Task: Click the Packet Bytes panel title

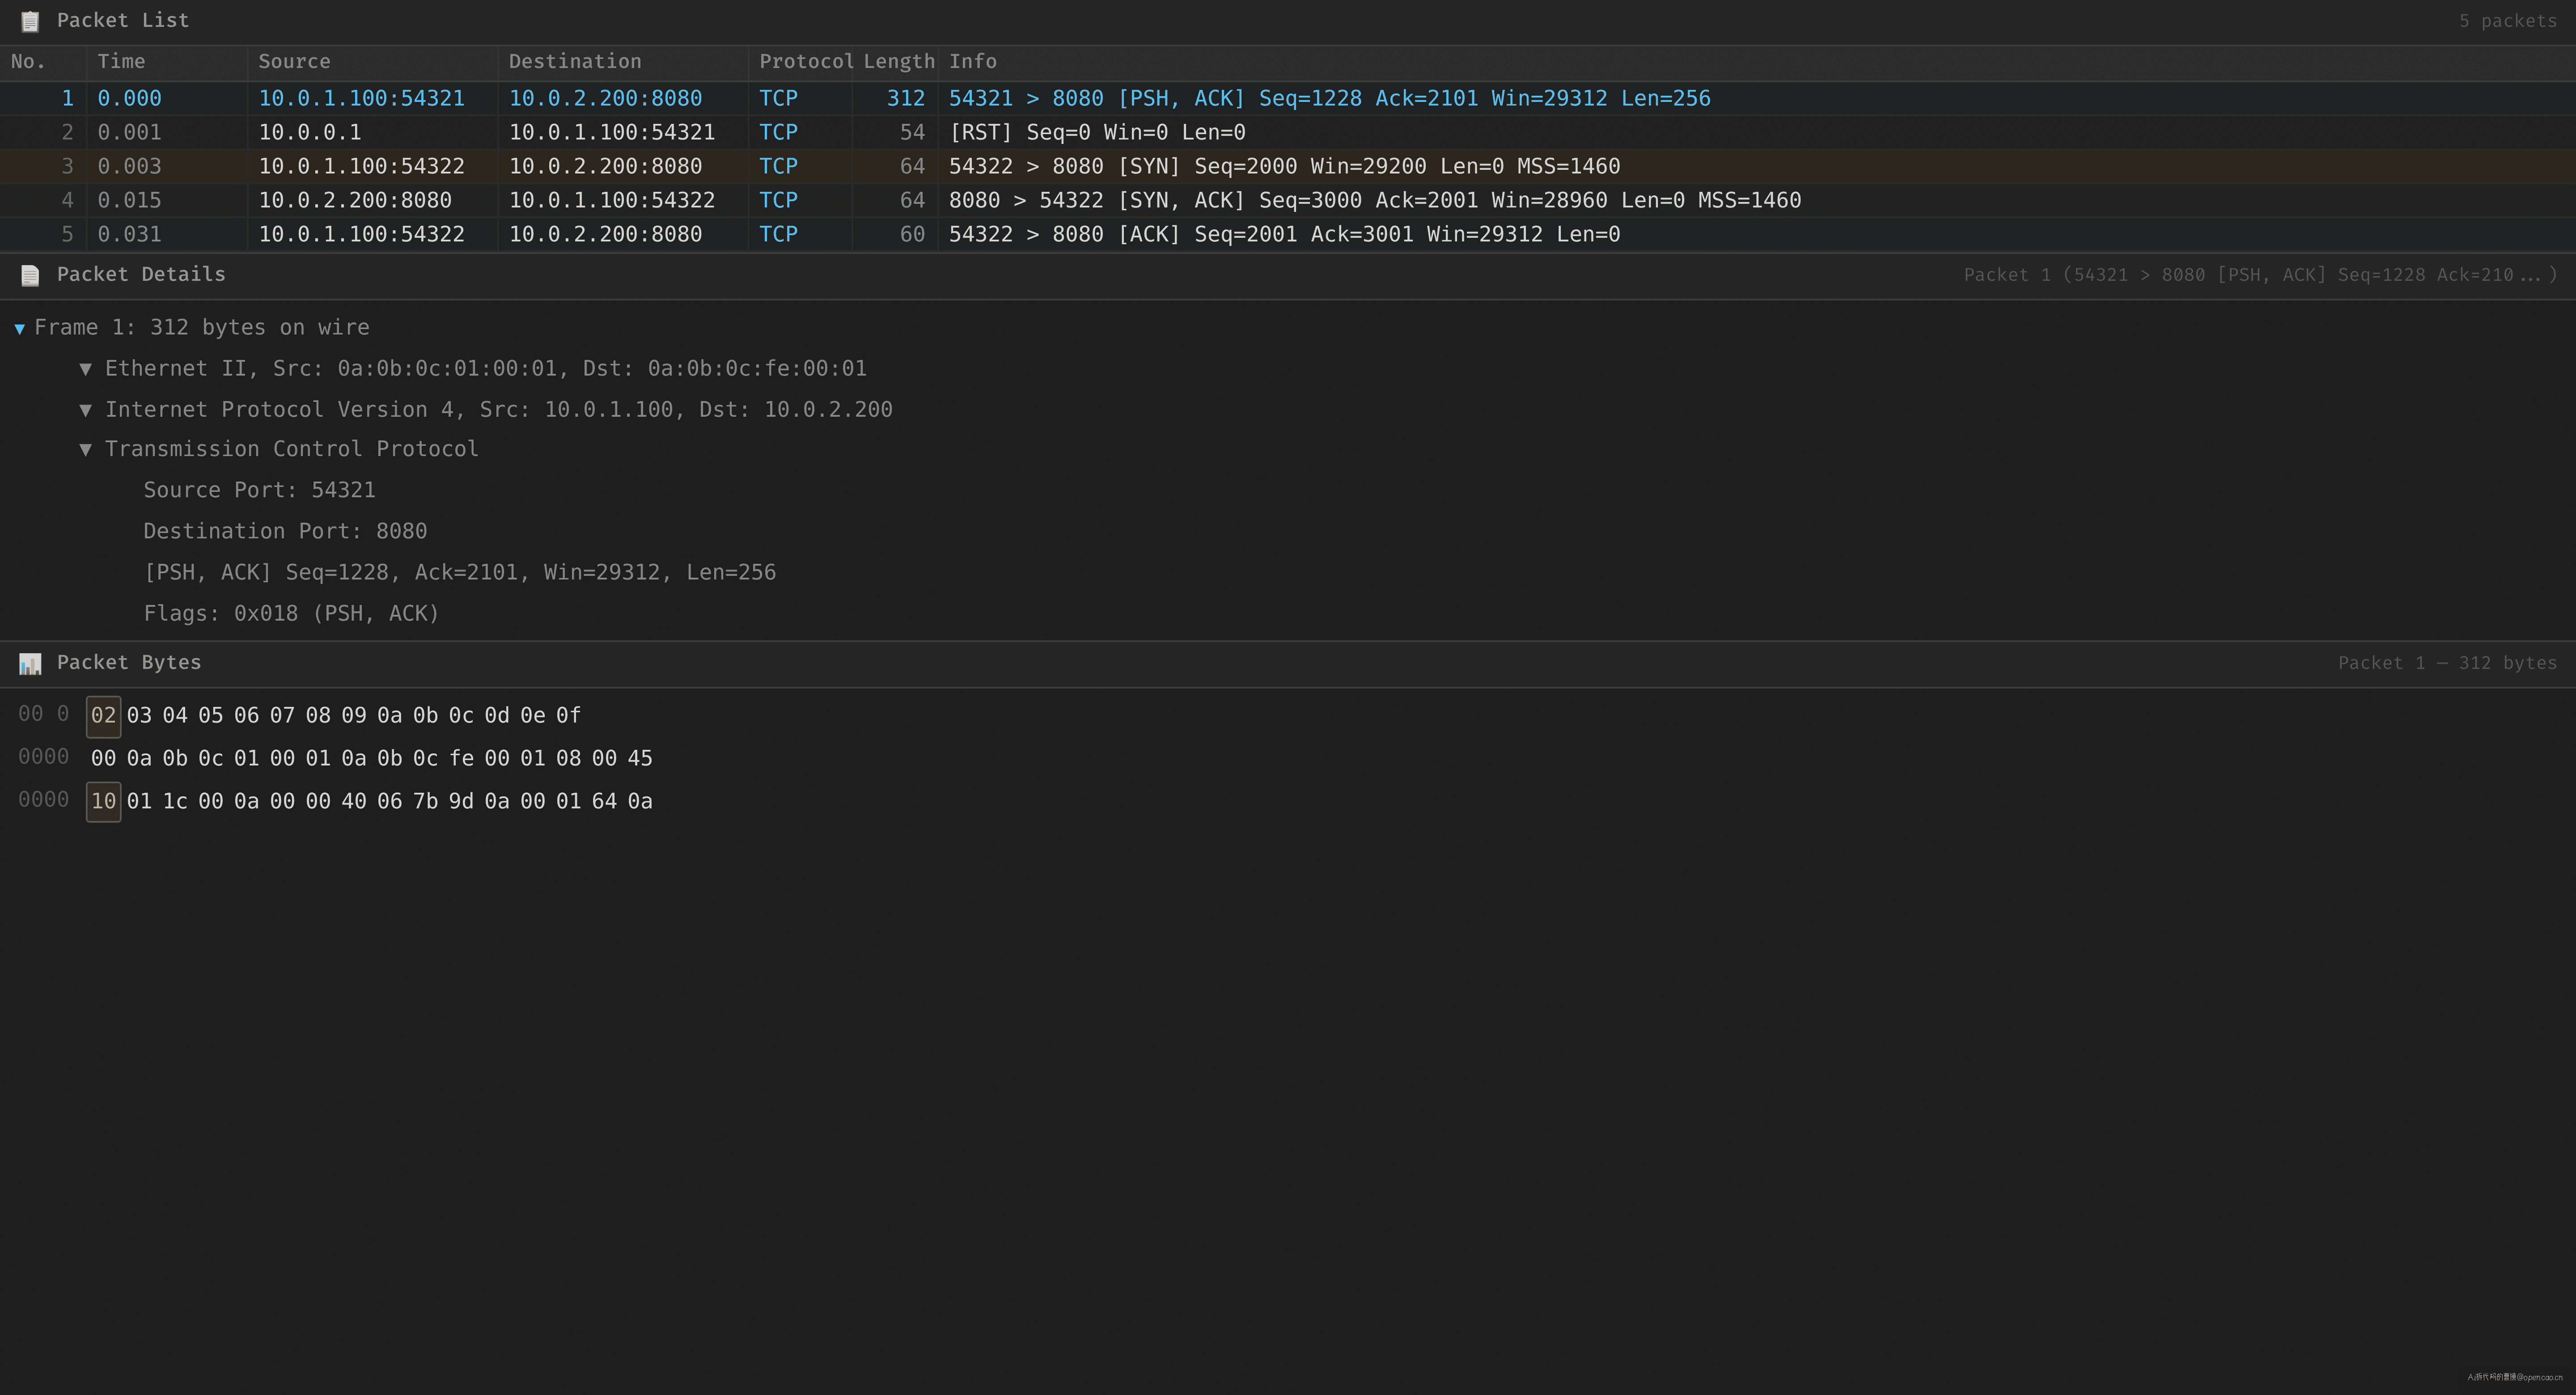Action: point(129,663)
